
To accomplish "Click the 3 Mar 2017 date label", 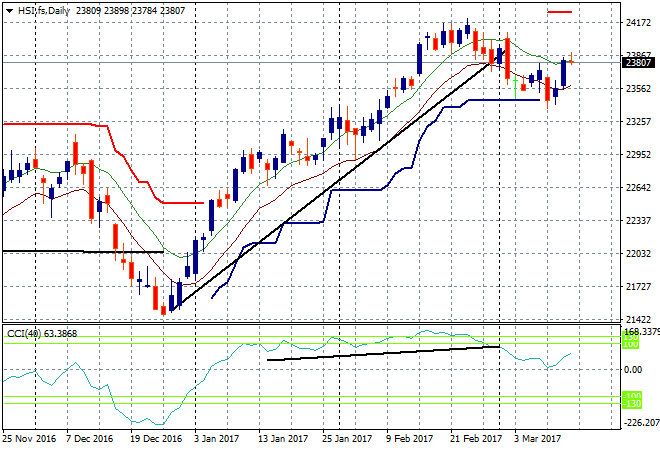I will 538,439.
